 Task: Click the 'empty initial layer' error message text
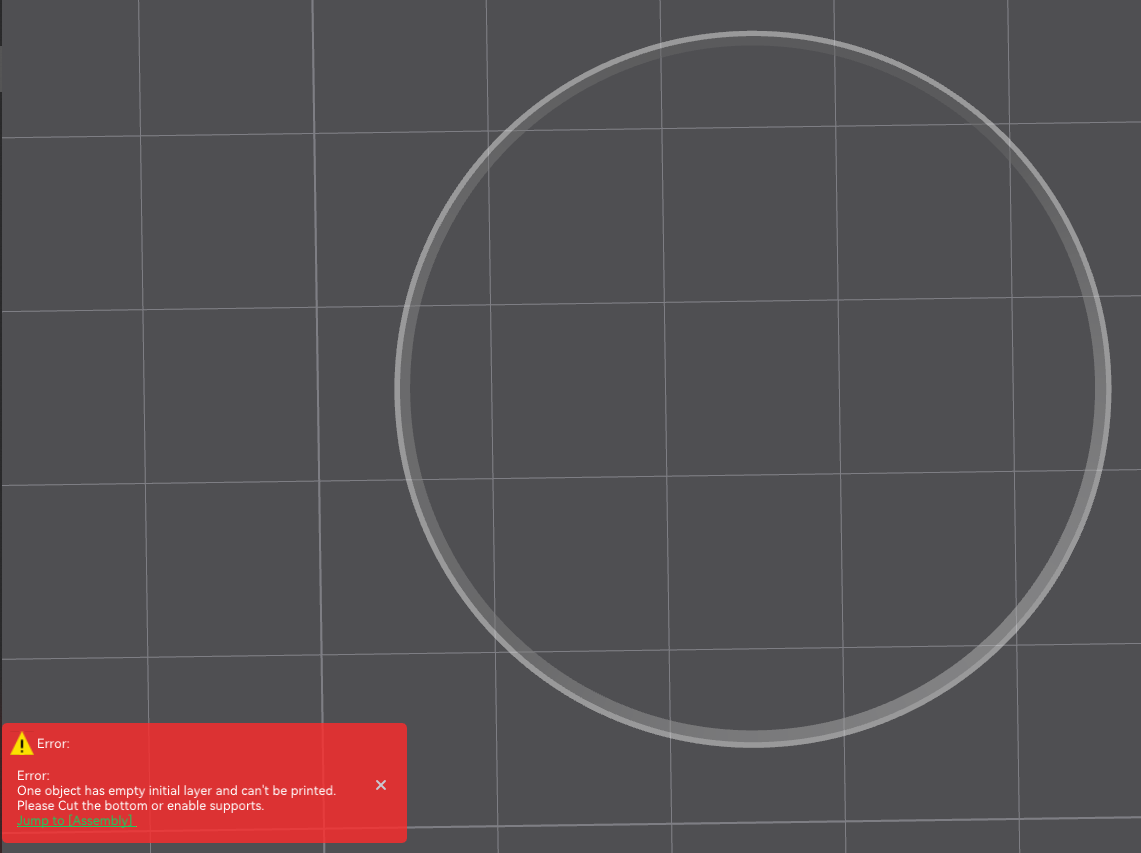point(176,790)
